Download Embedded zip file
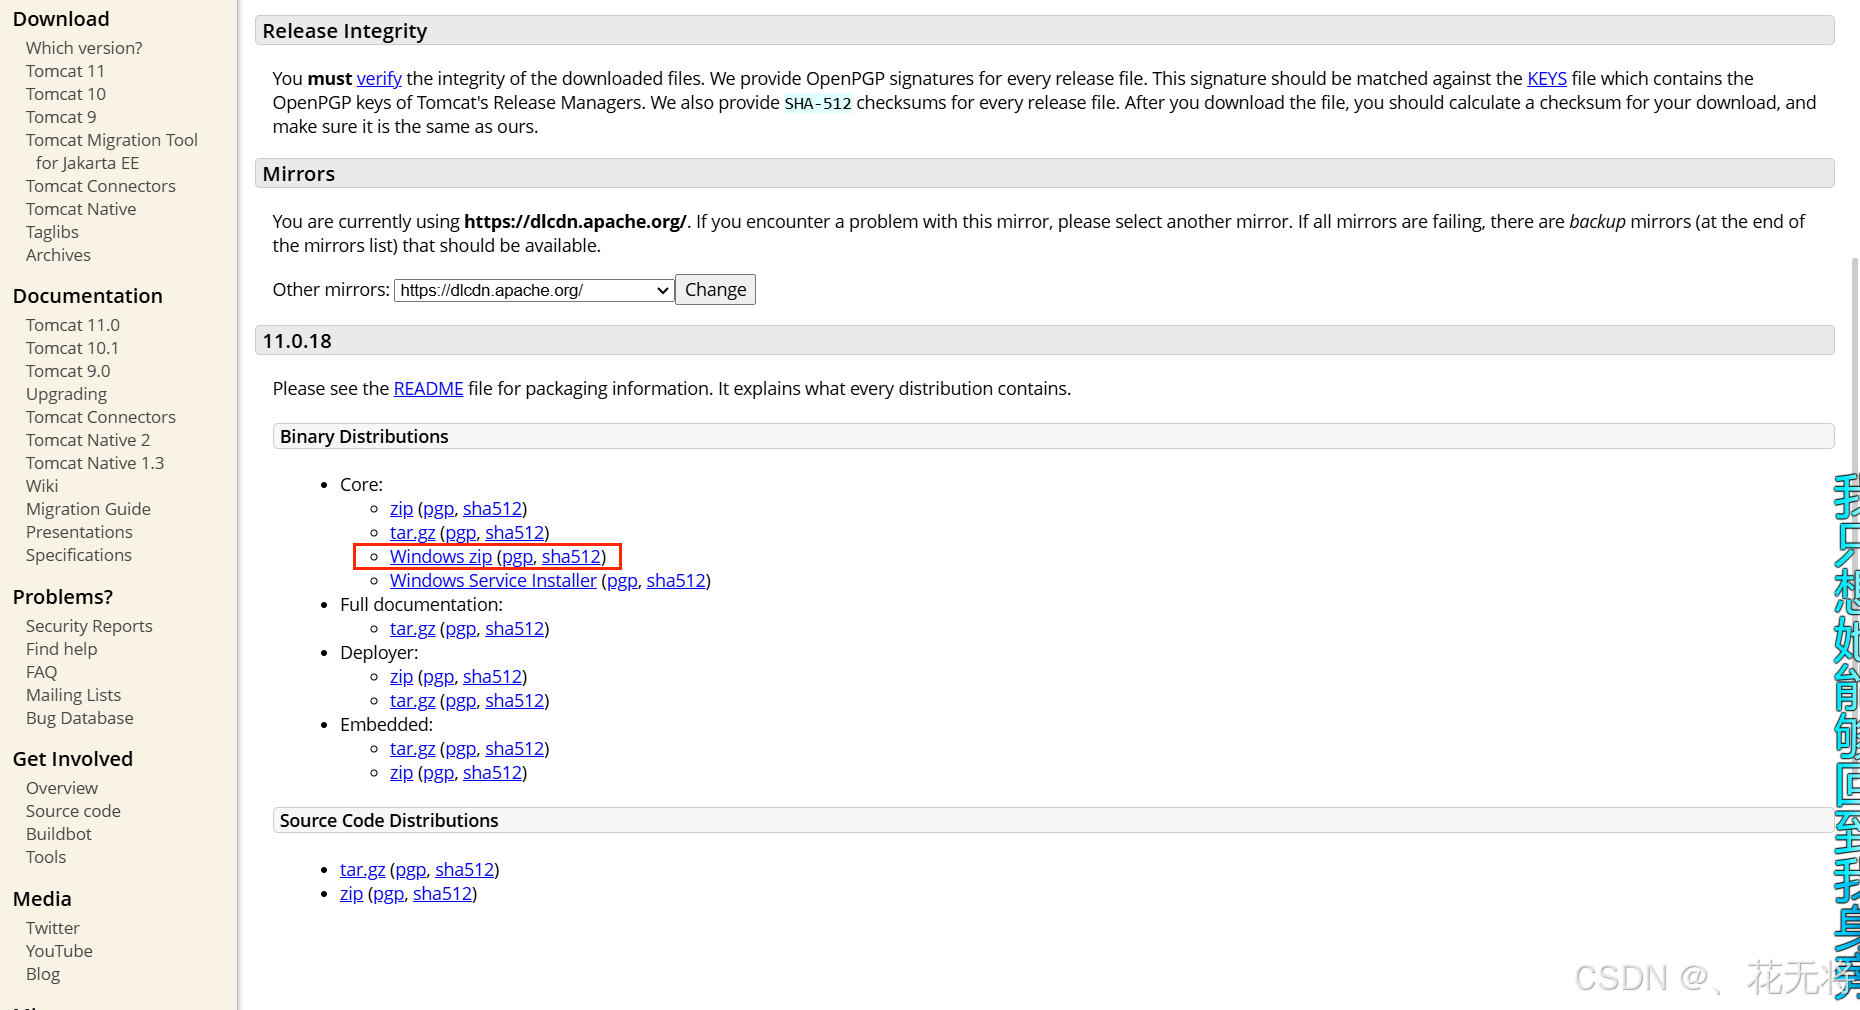The image size is (1860, 1010). coord(401,772)
